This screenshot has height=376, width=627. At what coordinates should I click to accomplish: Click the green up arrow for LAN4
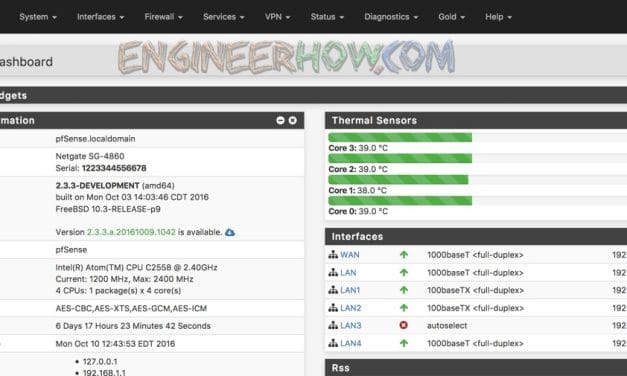(x=404, y=343)
